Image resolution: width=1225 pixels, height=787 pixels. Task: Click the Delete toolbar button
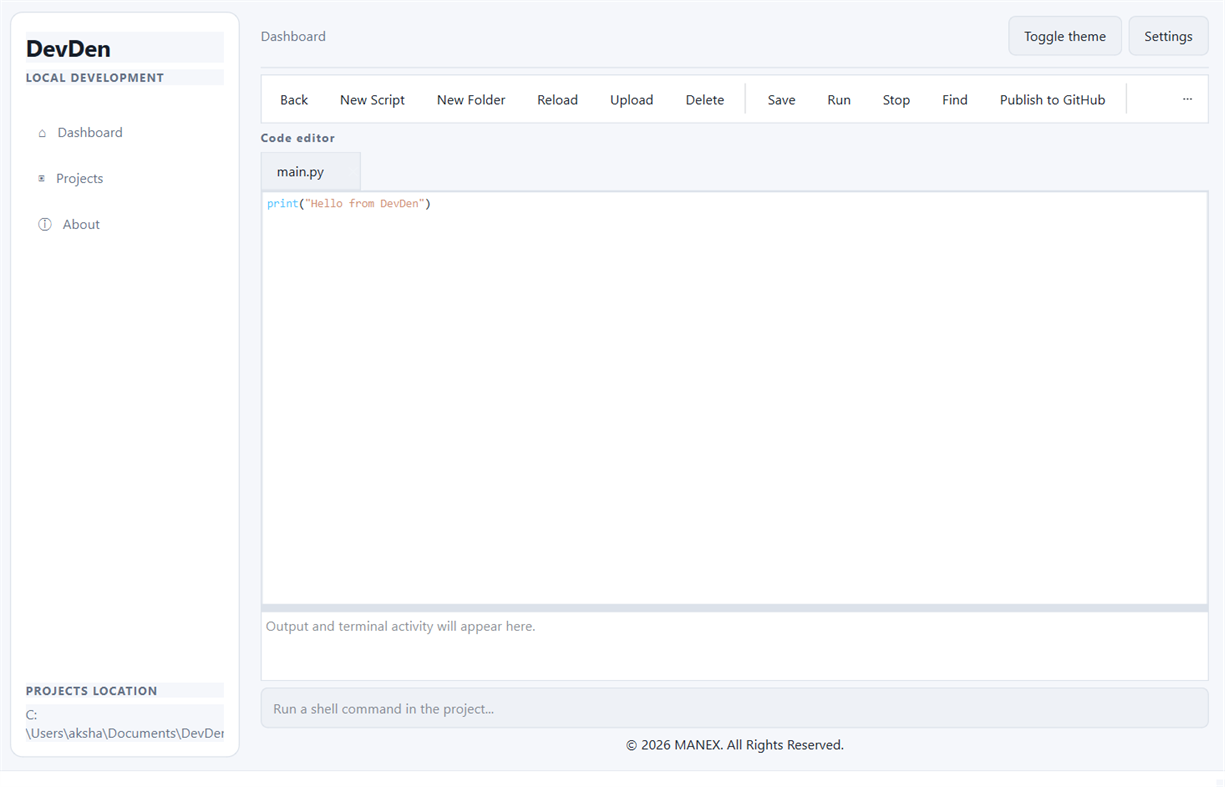click(x=705, y=100)
